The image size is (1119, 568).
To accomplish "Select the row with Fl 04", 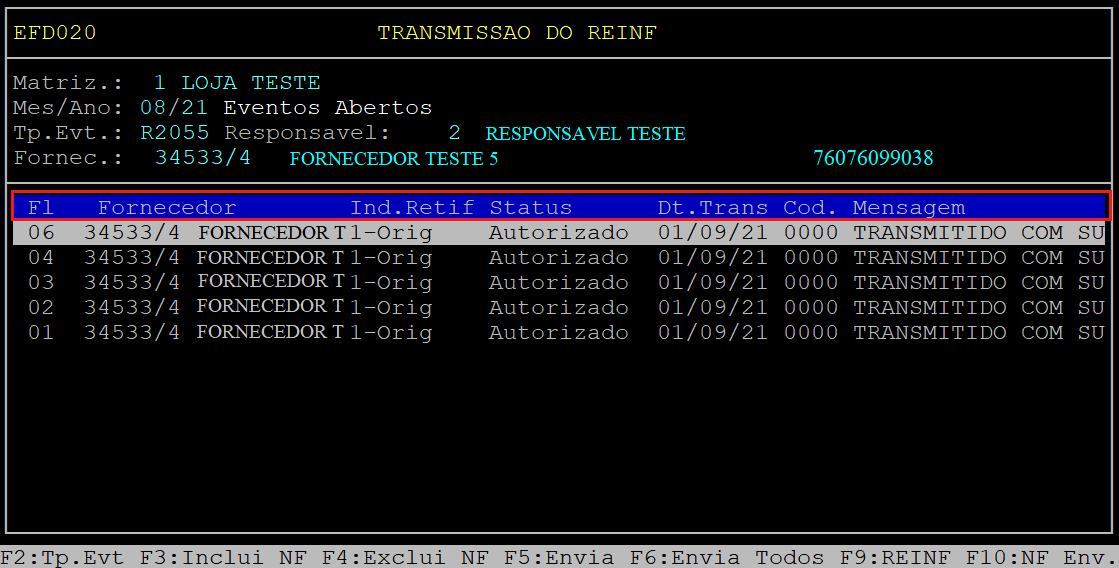I will tap(558, 258).
